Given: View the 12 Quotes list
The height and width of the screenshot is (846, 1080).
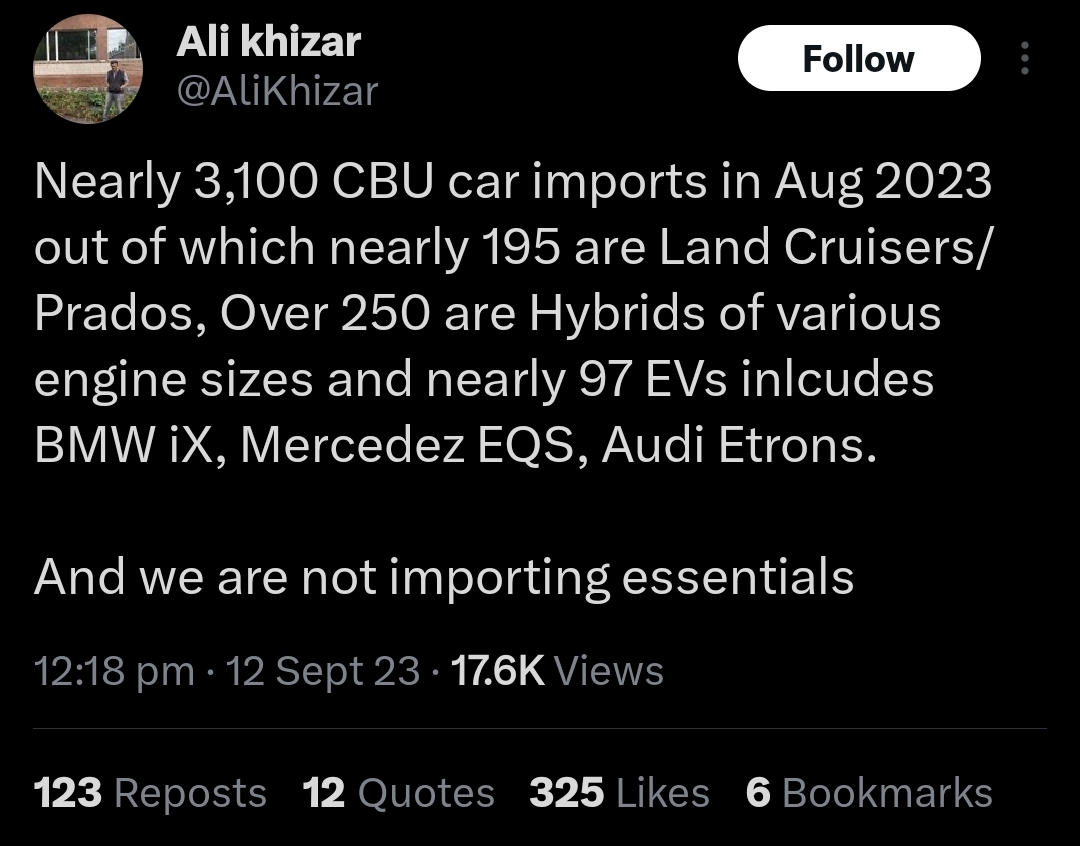Looking at the screenshot, I should point(399,792).
